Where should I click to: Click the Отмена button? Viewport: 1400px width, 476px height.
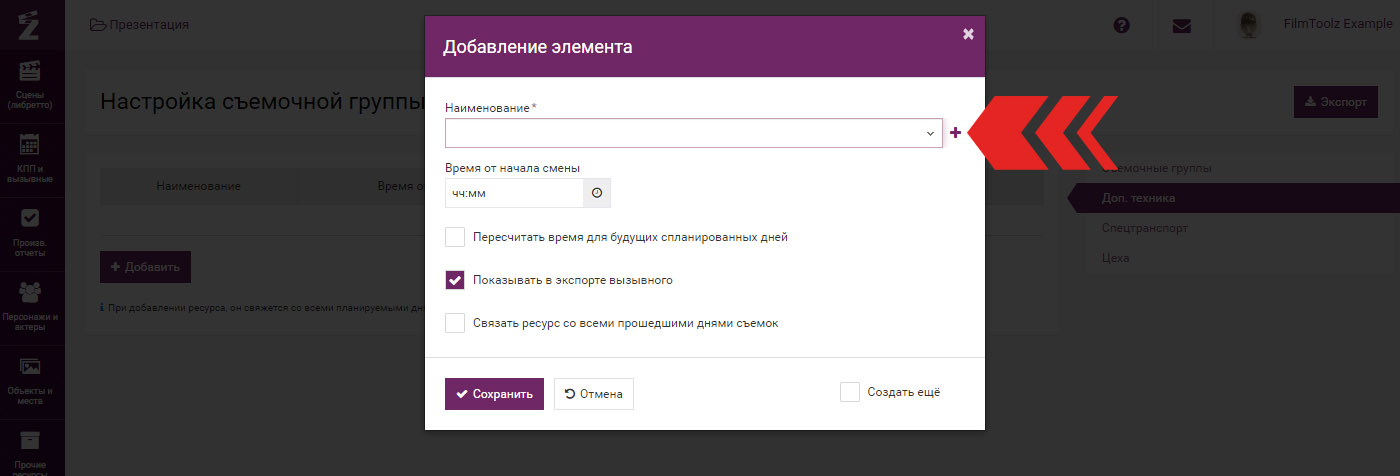[594, 394]
